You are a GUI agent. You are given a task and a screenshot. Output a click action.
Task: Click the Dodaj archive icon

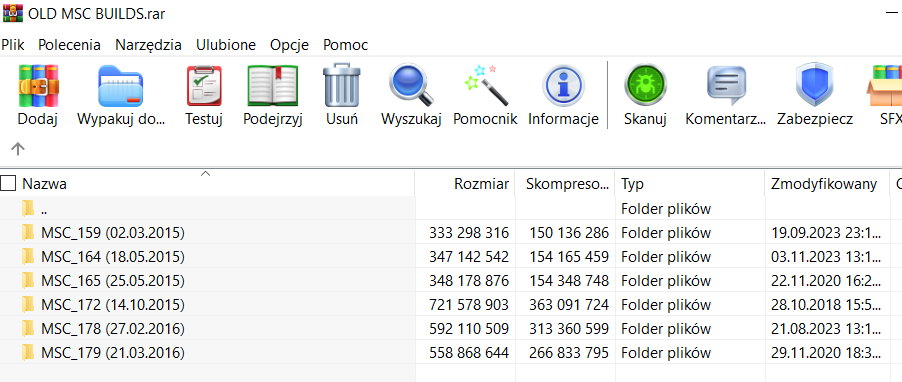[x=38, y=86]
